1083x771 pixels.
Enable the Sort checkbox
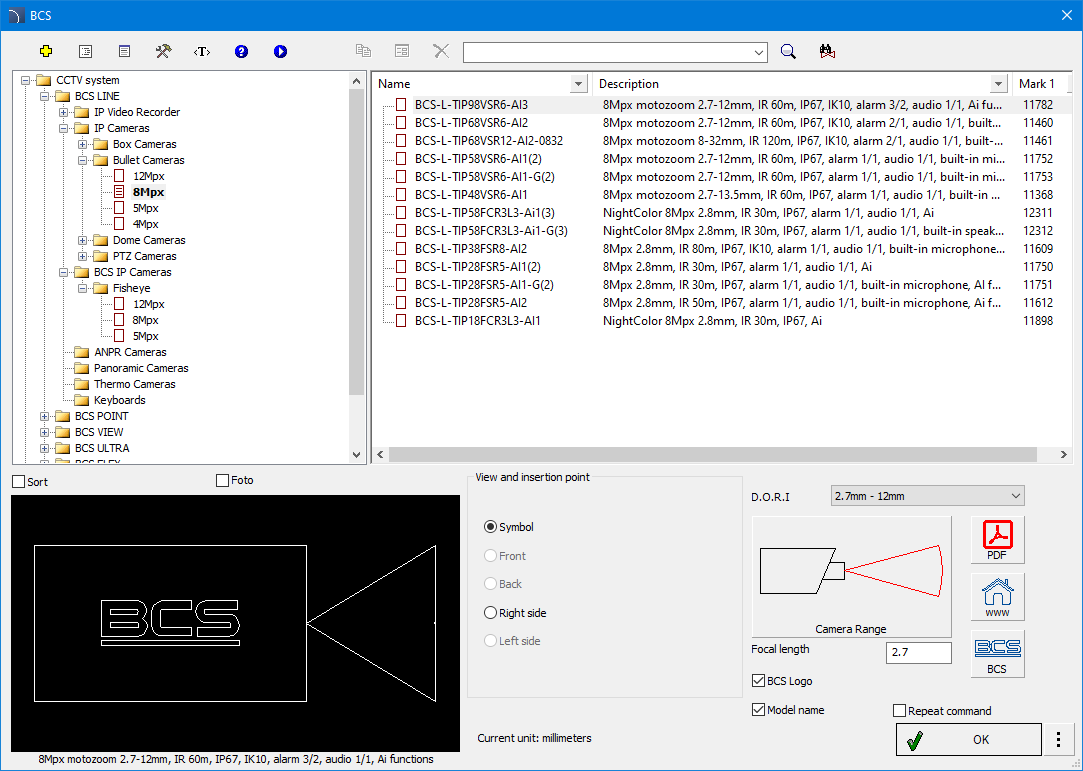(x=19, y=482)
